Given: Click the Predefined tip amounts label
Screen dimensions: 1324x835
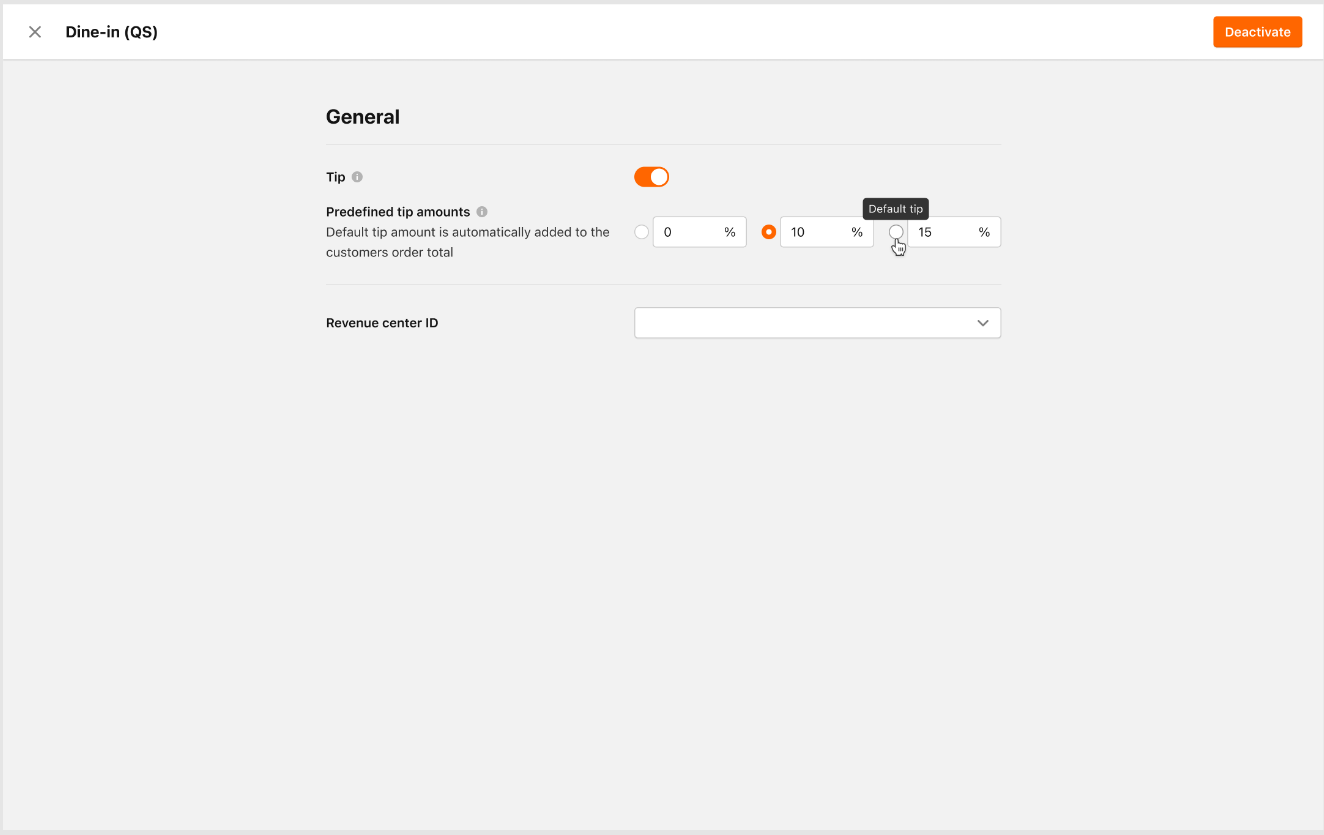Looking at the screenshot, I should point(398,212).
